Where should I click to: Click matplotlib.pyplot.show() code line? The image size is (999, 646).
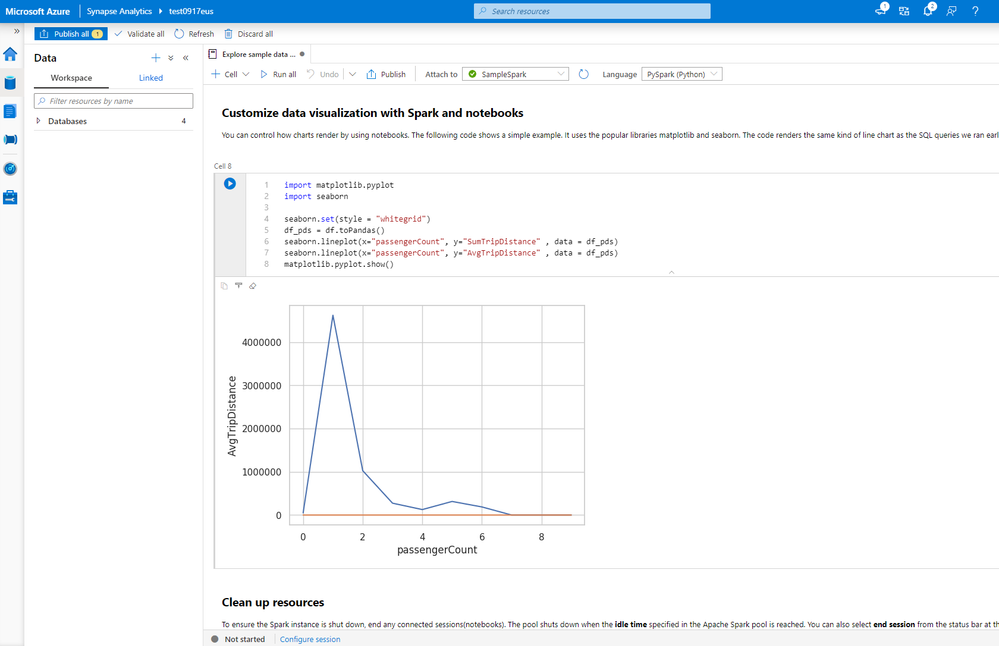pyautogui.click(x=339, y=264)
